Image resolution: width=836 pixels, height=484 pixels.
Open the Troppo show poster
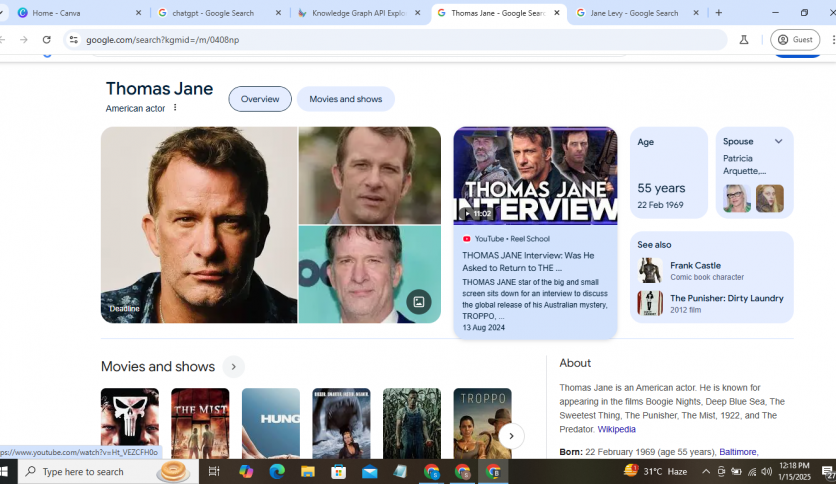[x=483, y=423]
